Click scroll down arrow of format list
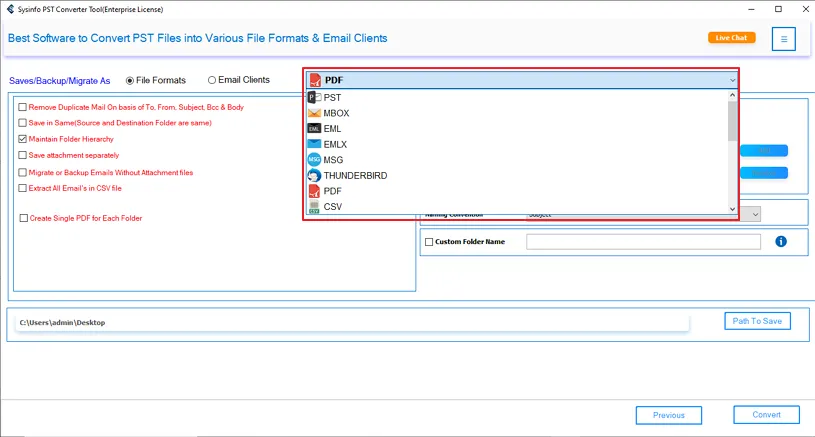This screenshot has height=437, width=815. (x=732, y=209)
